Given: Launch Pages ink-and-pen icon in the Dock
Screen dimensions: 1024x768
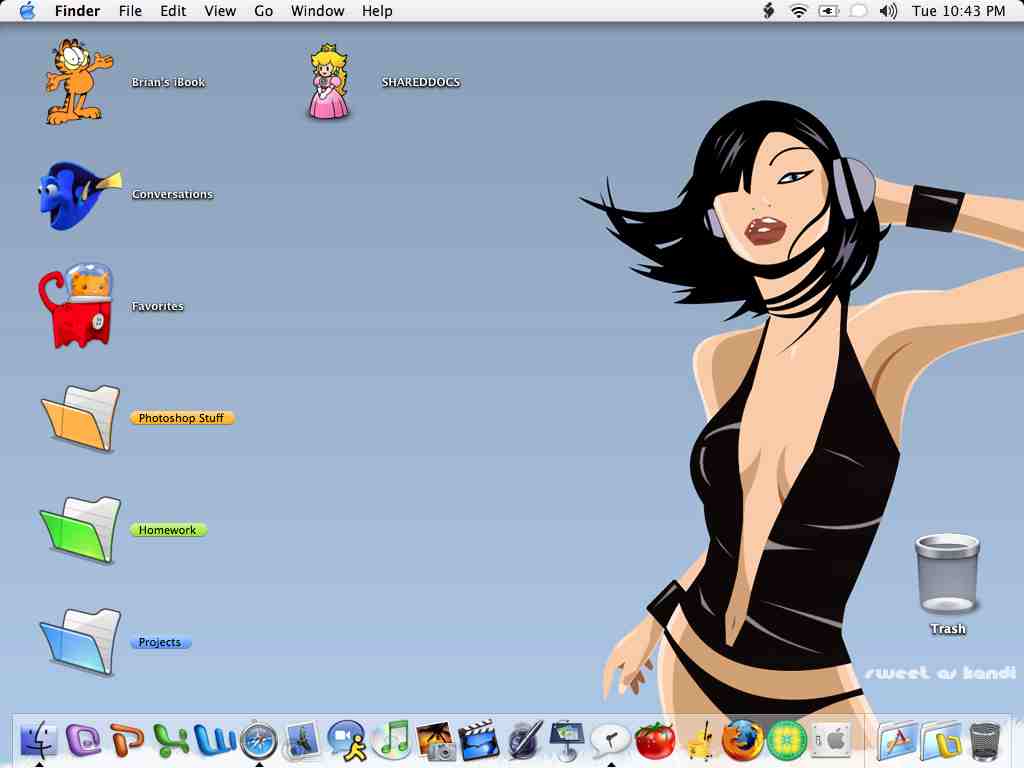Looking at the screenshot, I should pos(524,741).
